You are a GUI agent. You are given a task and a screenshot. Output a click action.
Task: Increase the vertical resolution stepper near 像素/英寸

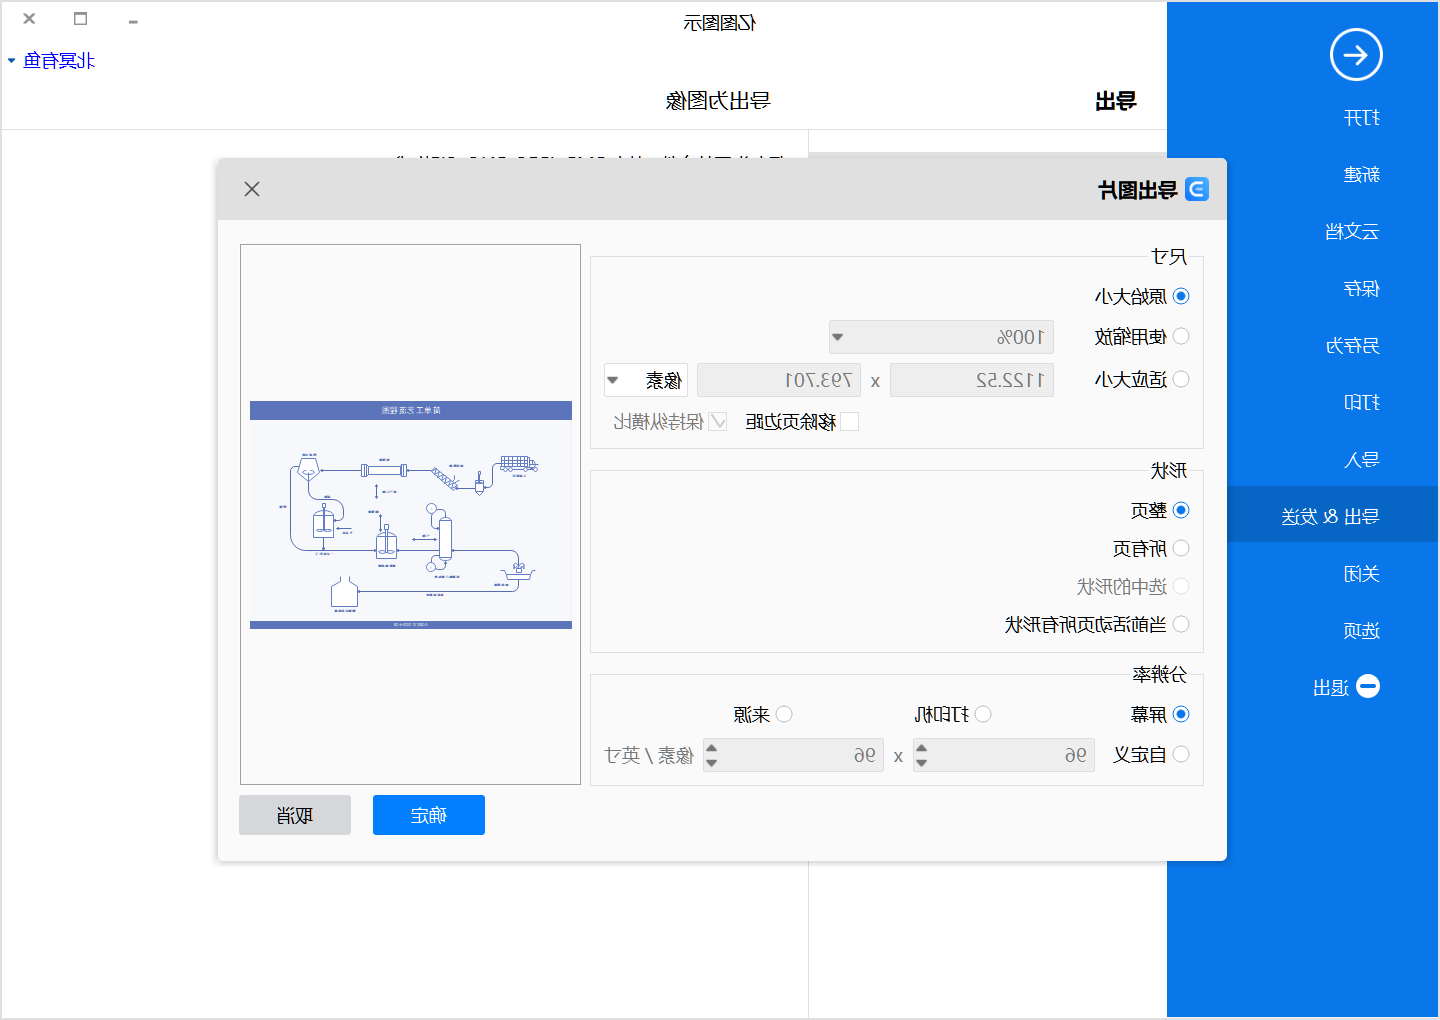[711, 748]
